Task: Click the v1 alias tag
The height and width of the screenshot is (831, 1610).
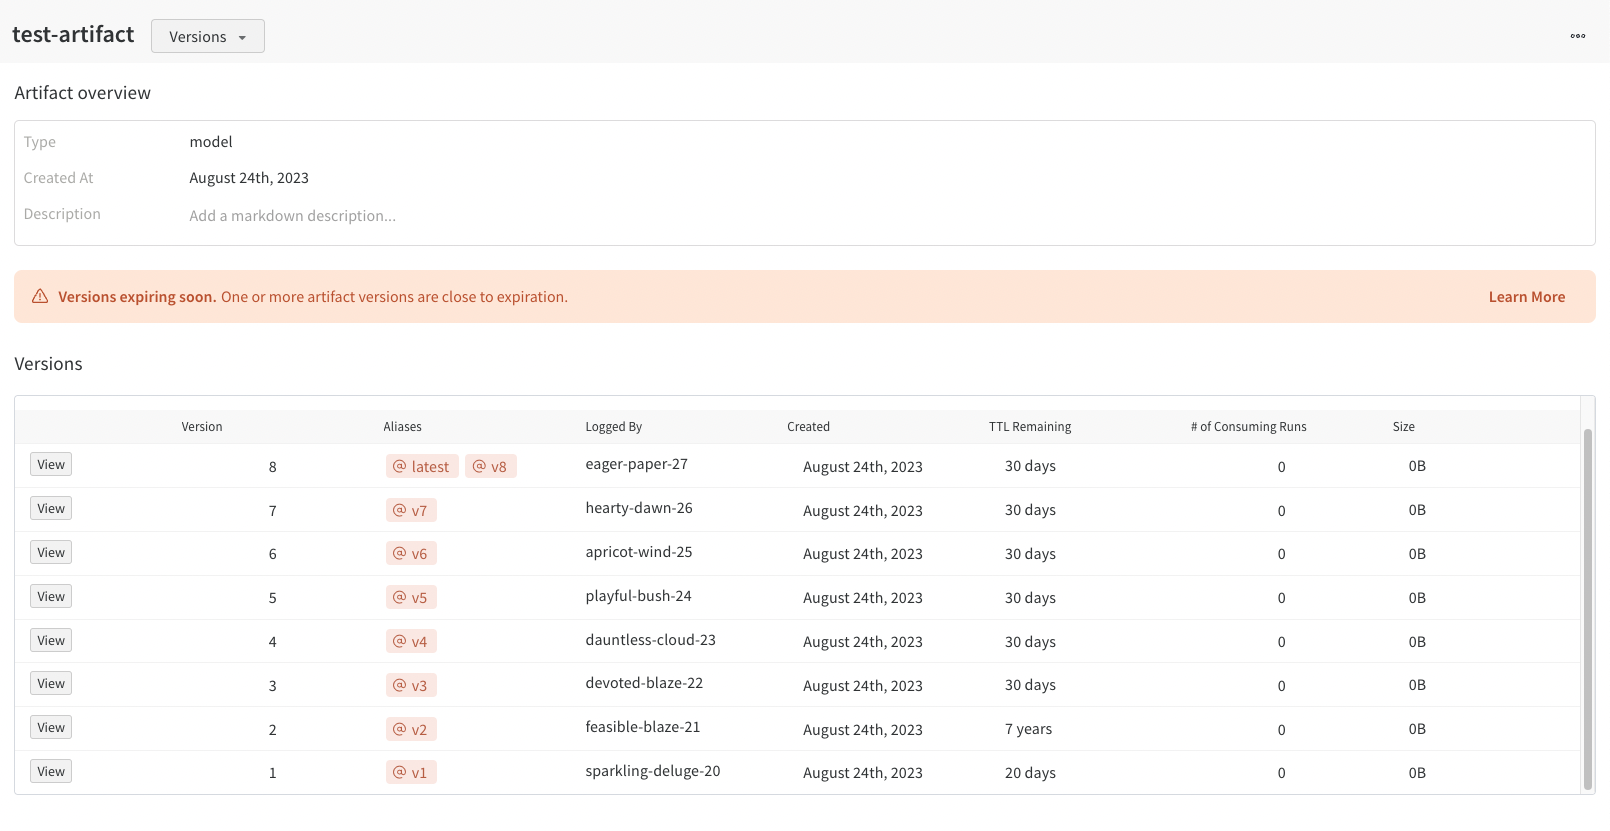Action: [411, 773]
